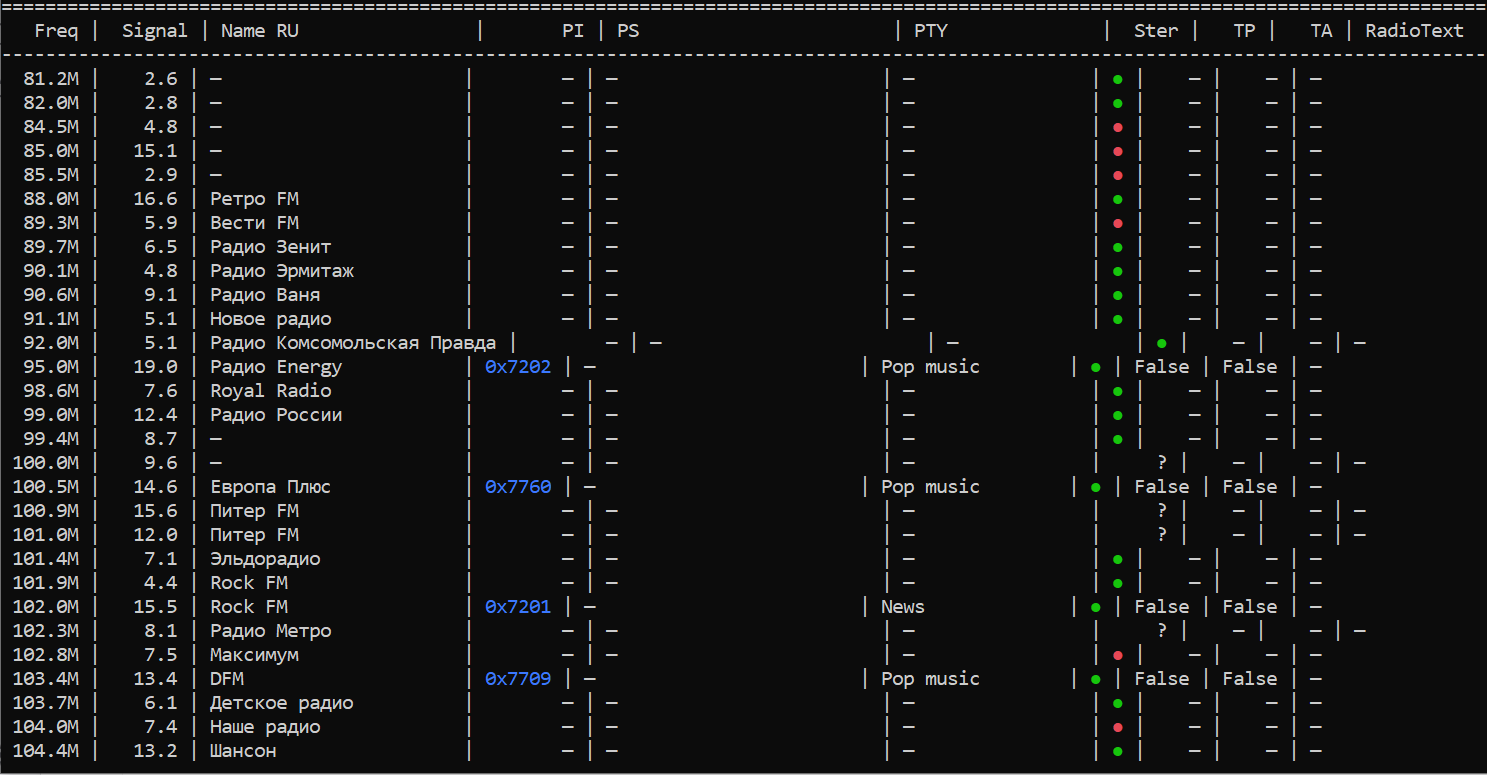Click the Signal column header
This screenshot has width=1487, height=775.
[x=155, y=31]
